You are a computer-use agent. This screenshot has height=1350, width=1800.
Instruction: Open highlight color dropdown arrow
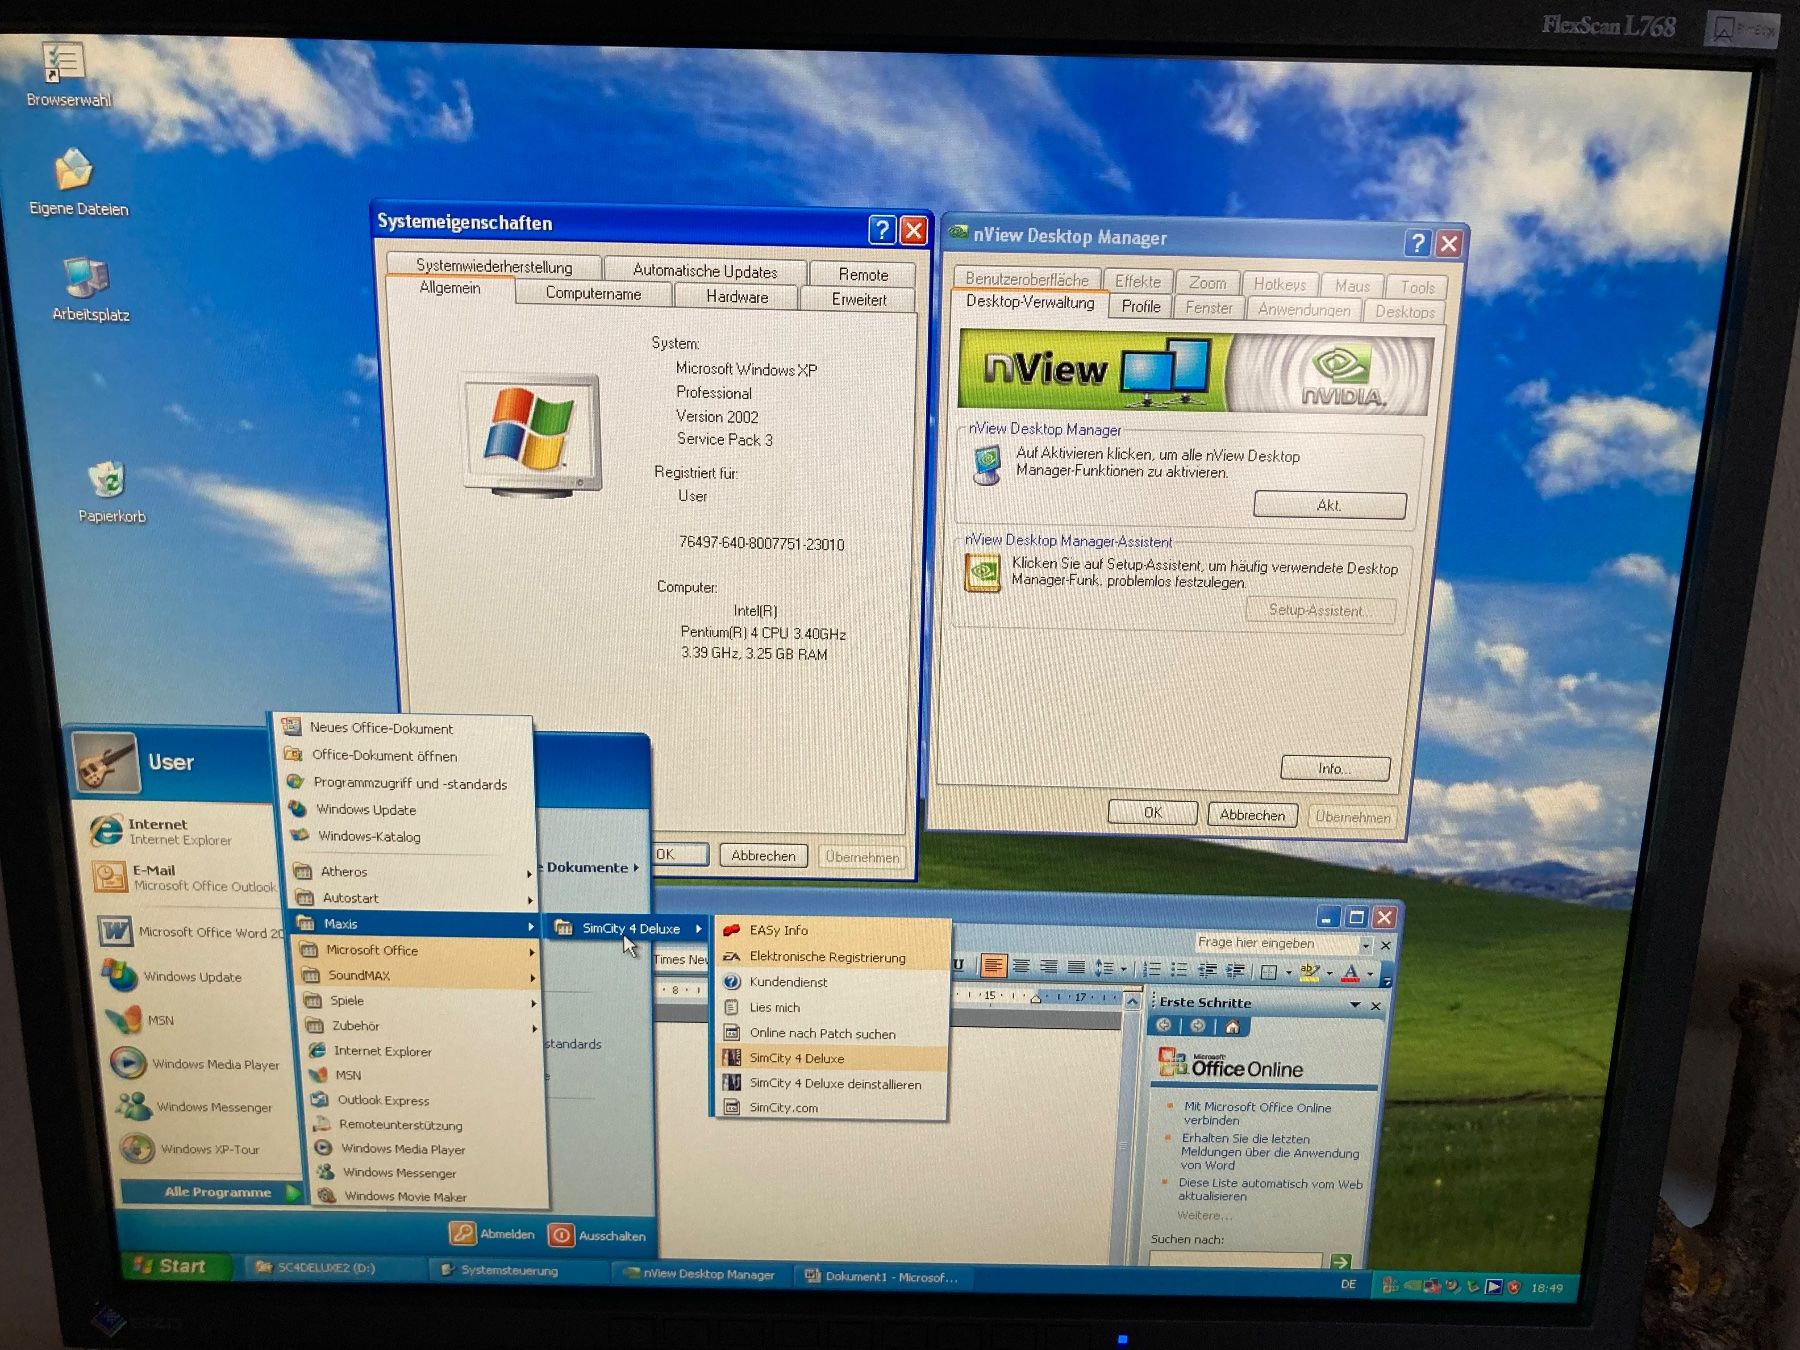pos(1329,973)
